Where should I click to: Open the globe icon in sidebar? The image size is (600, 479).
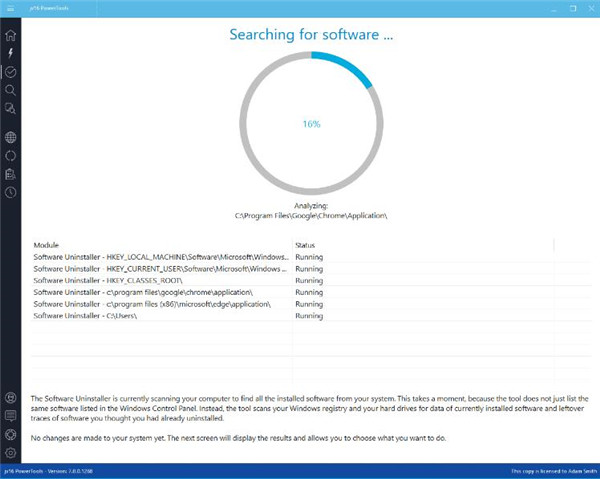click(10, 137)
